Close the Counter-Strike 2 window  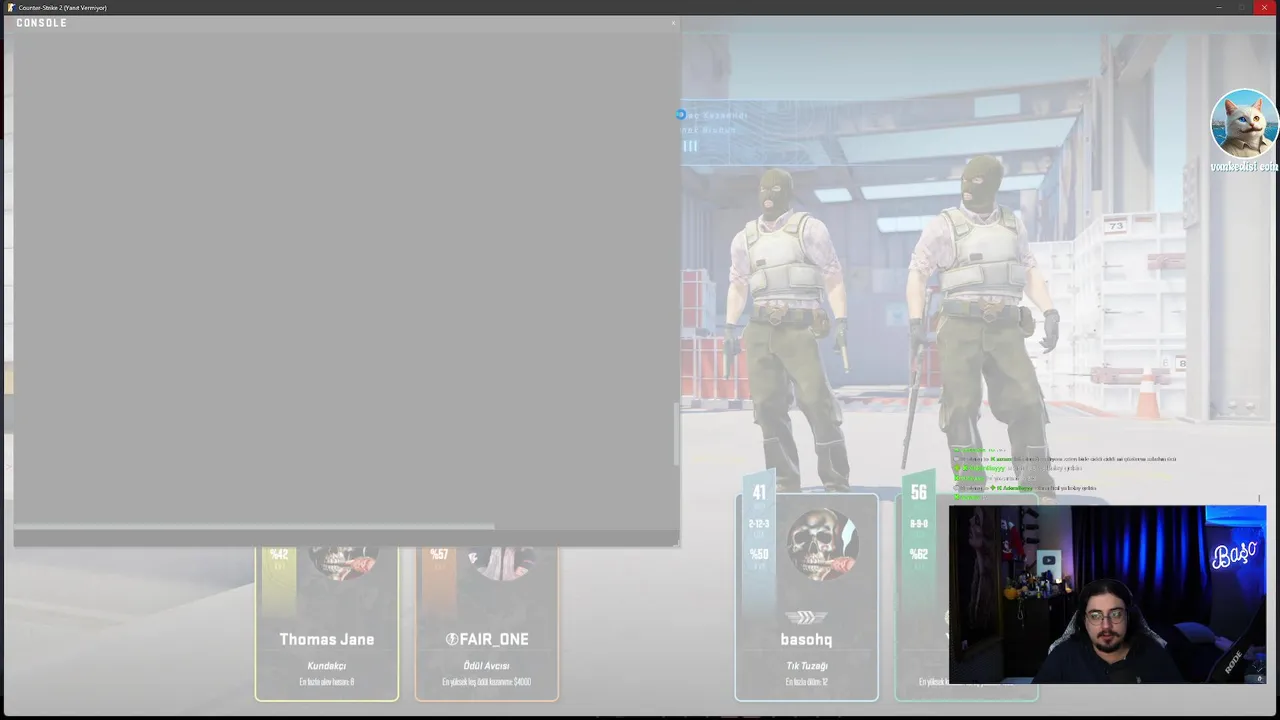pyautogui.click(x=1265, y=7)
